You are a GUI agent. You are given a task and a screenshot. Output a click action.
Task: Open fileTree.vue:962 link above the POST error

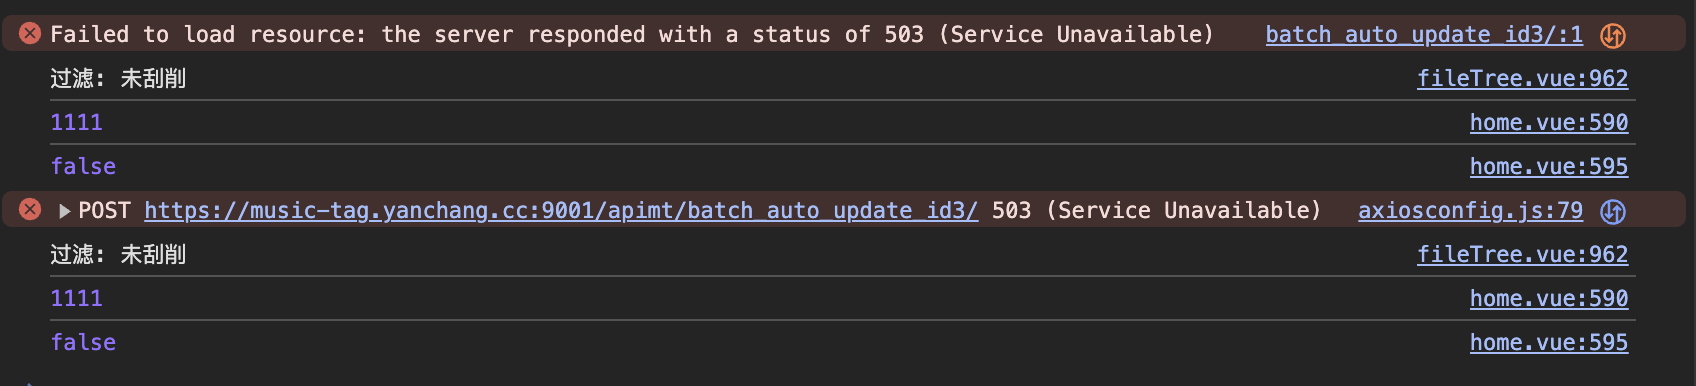(1522, 79)
